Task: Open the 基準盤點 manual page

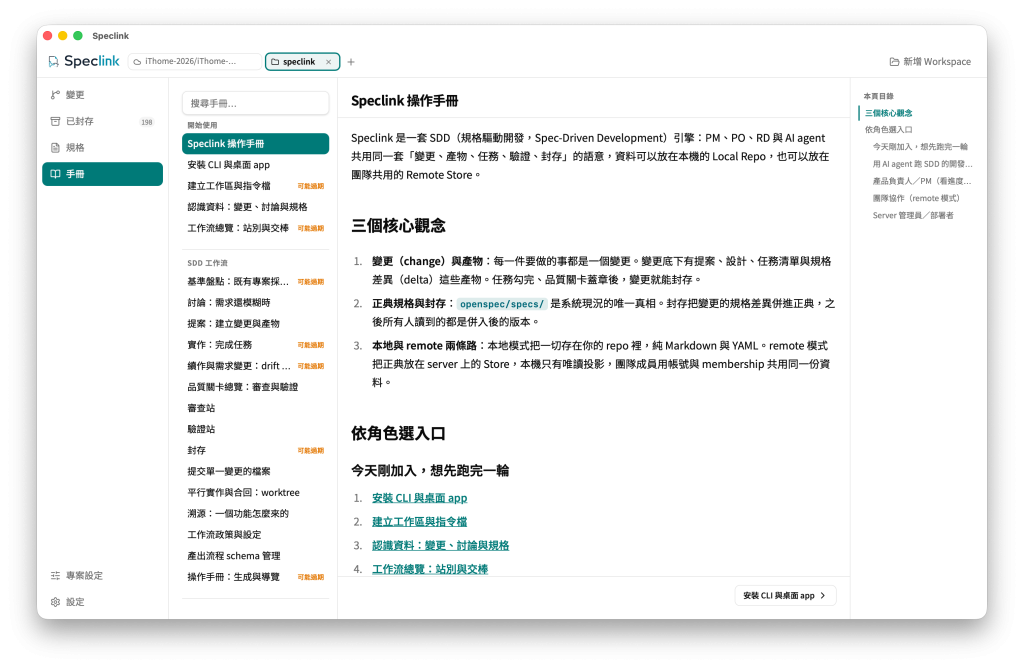Action: tap(255, 281)
